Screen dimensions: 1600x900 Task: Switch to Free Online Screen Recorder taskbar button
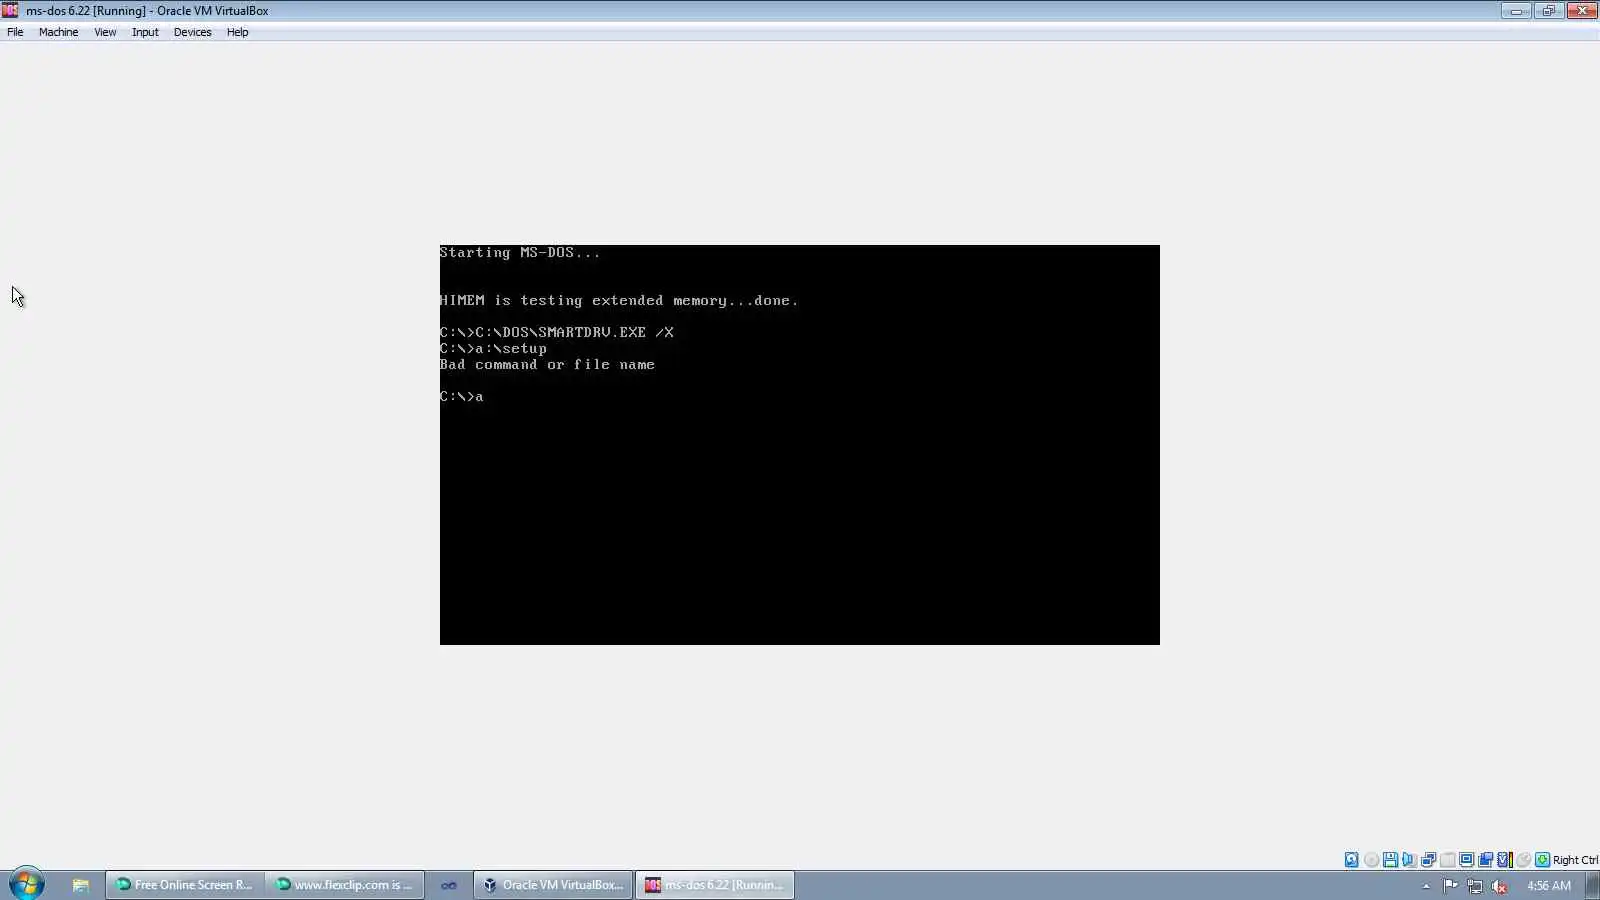185,885
